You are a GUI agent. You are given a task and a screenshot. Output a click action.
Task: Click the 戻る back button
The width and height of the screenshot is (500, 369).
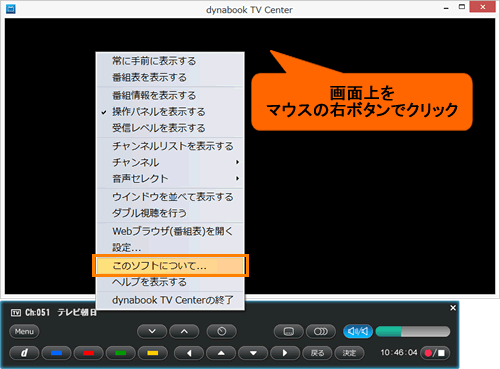[317, 353]
